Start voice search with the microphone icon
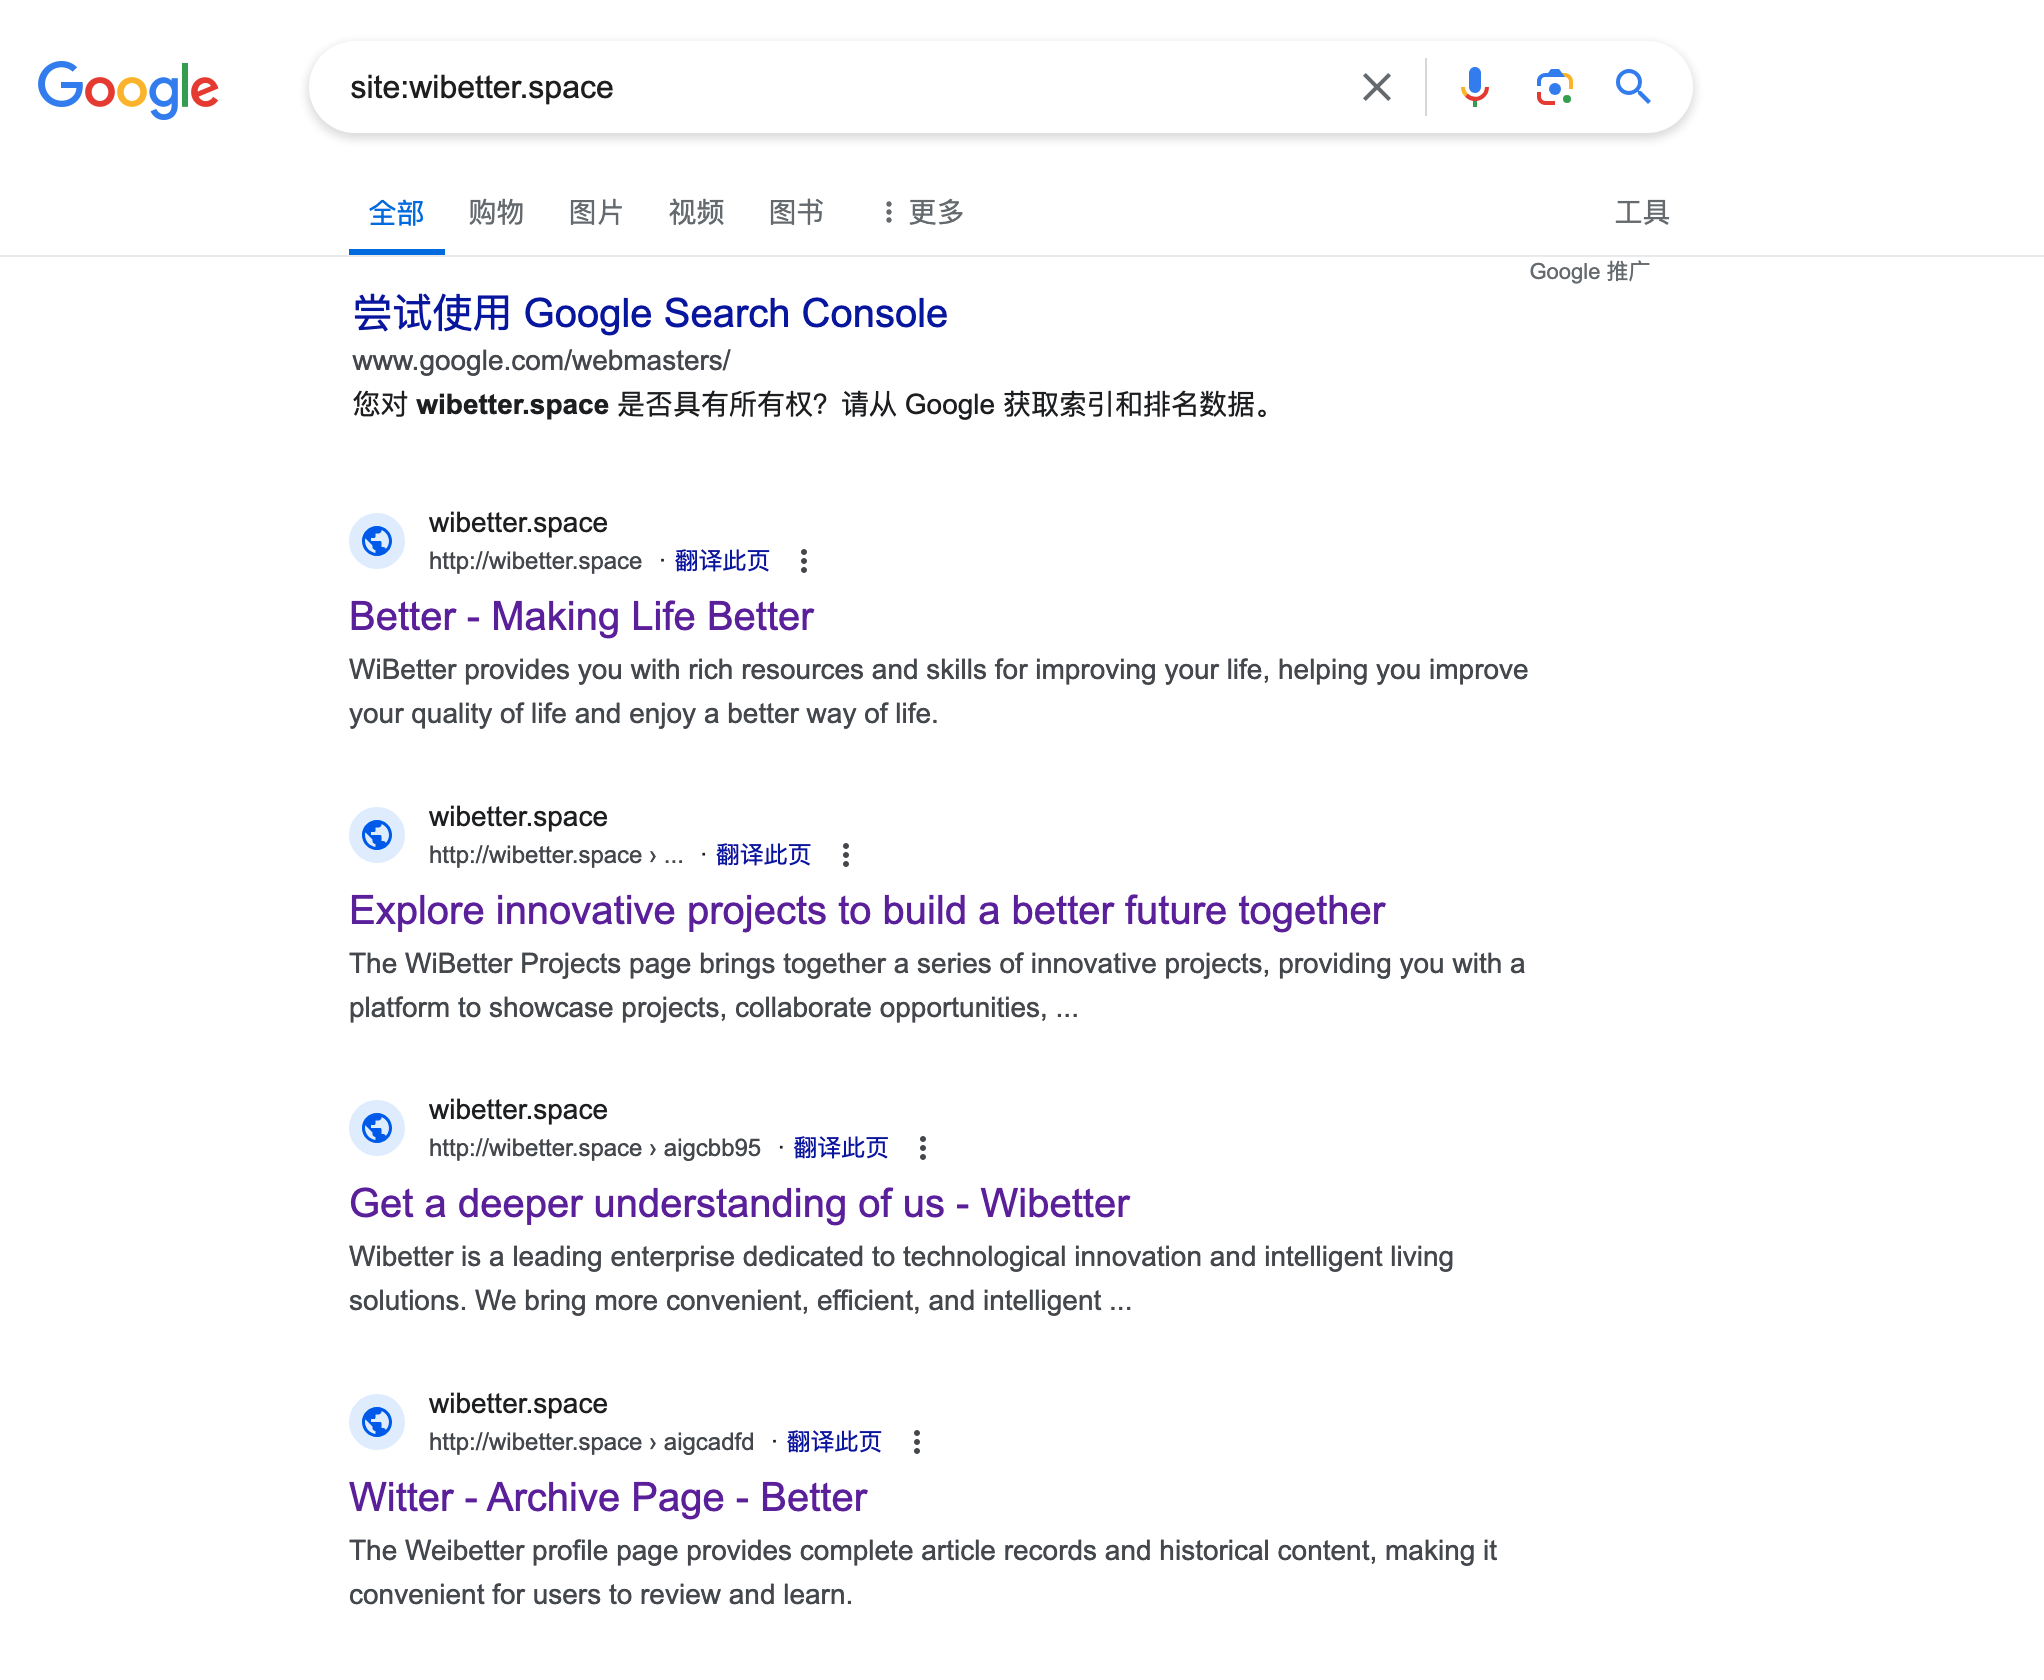Viewport: 2044px width, 1680px height. click(1474, 87)
